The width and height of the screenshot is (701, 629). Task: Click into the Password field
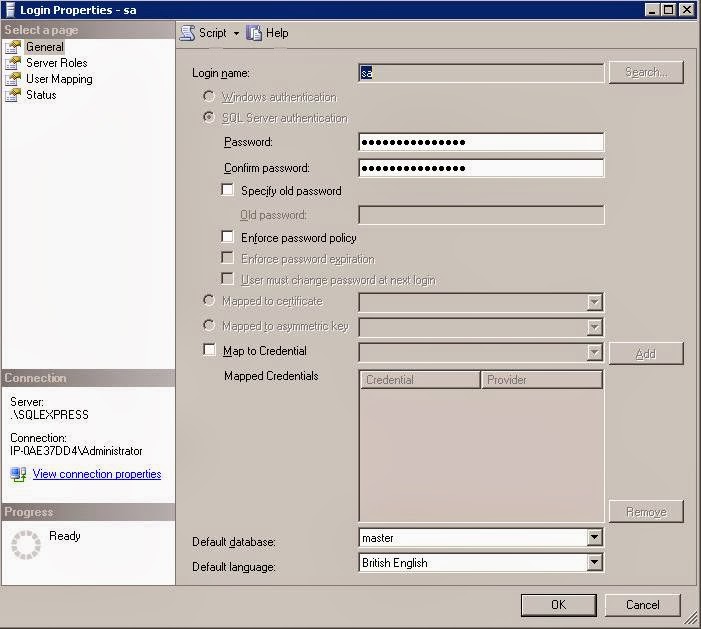point(481,142)
